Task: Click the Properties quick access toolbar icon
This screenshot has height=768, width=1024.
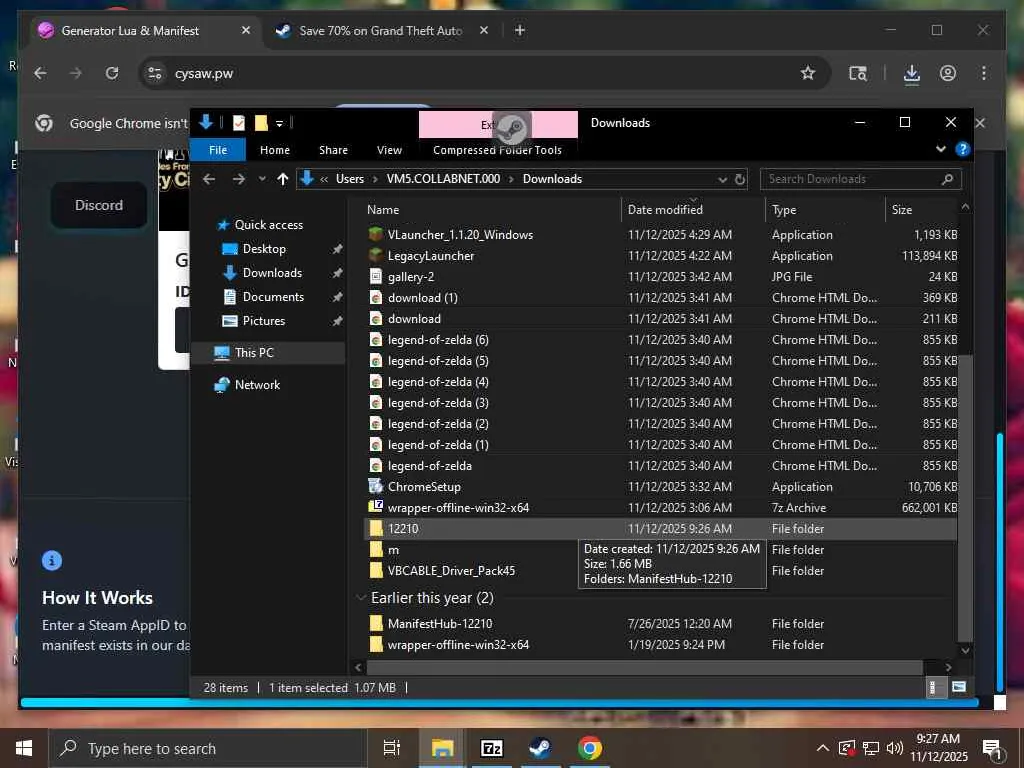Action: tap(239, 123)
